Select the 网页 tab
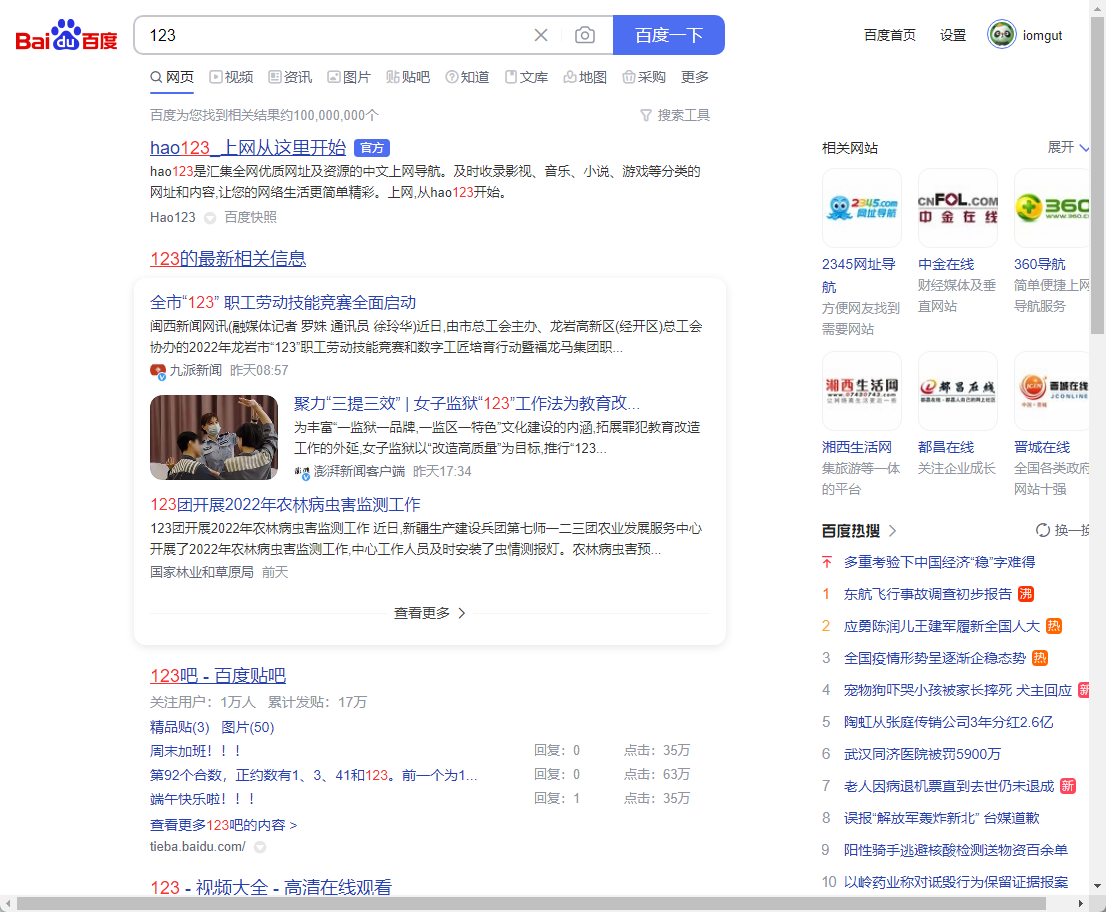This screenshot has width=1106, height=912. pyautogui.click(x=172, y=77)
